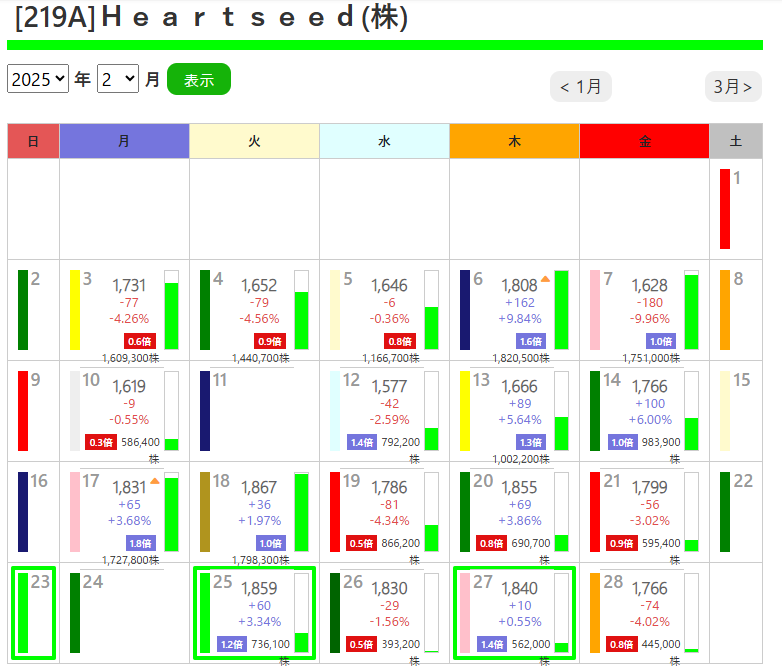Viewport: 782px width, 669px height.
Task: Click the green 表示 button
Action: click(199, 80)
